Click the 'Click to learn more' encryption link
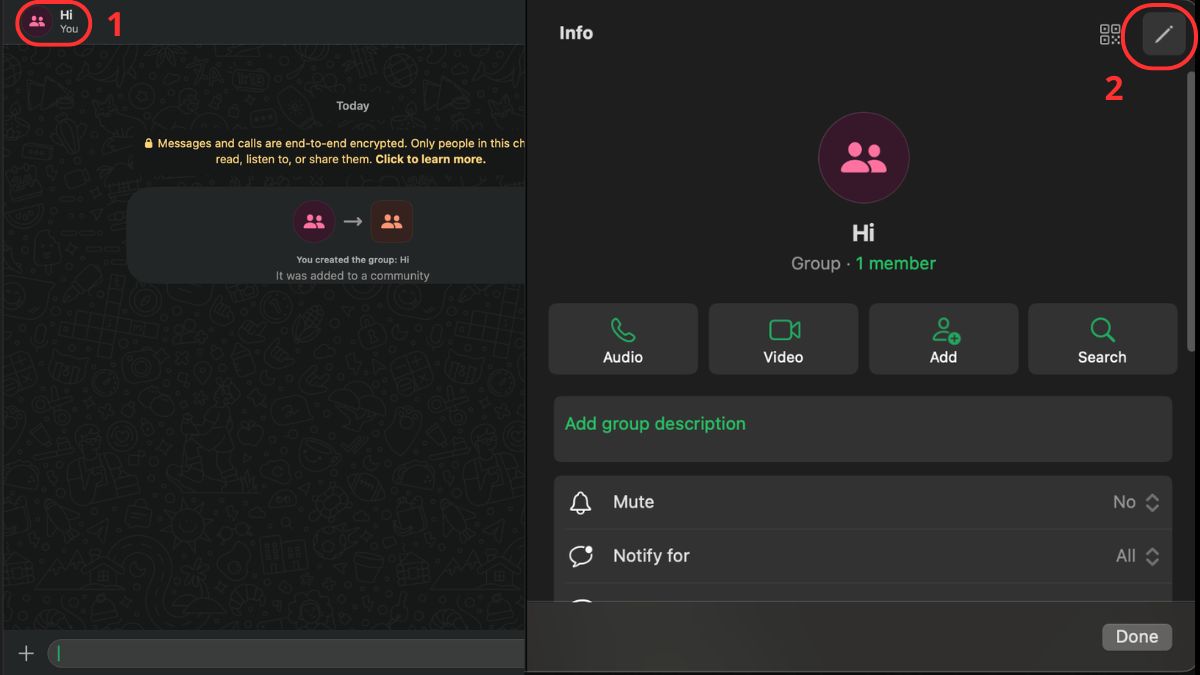The width and height of the screenshot is (1200, 675). [x=431, y=159]
